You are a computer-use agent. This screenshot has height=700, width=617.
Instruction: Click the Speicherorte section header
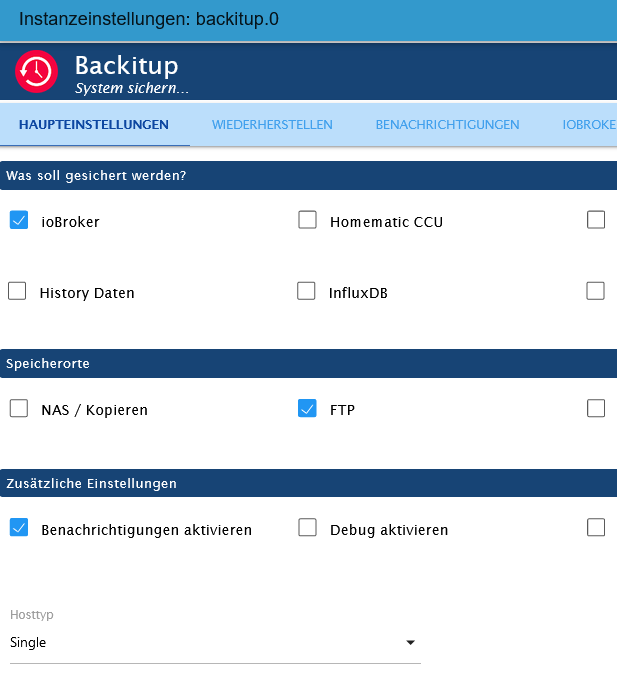point(308,364)
